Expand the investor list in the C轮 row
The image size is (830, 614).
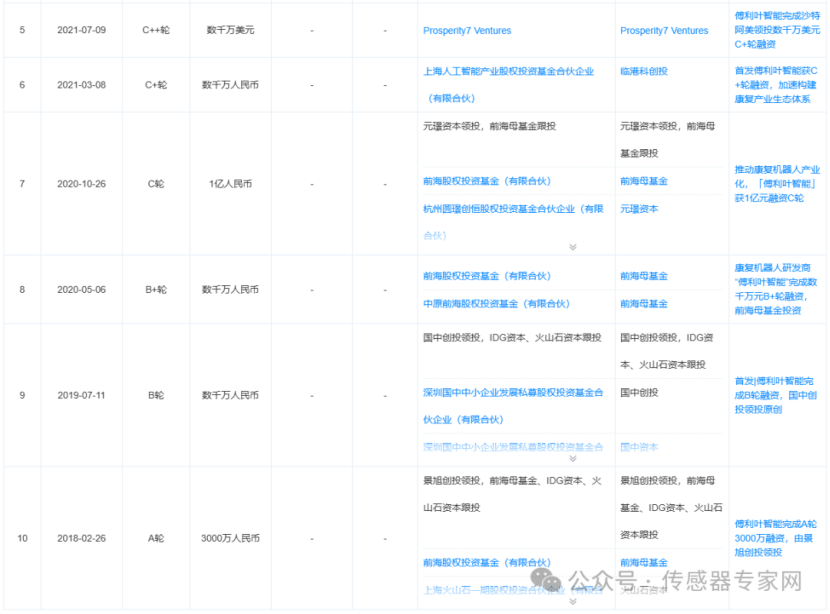[573, 246]
